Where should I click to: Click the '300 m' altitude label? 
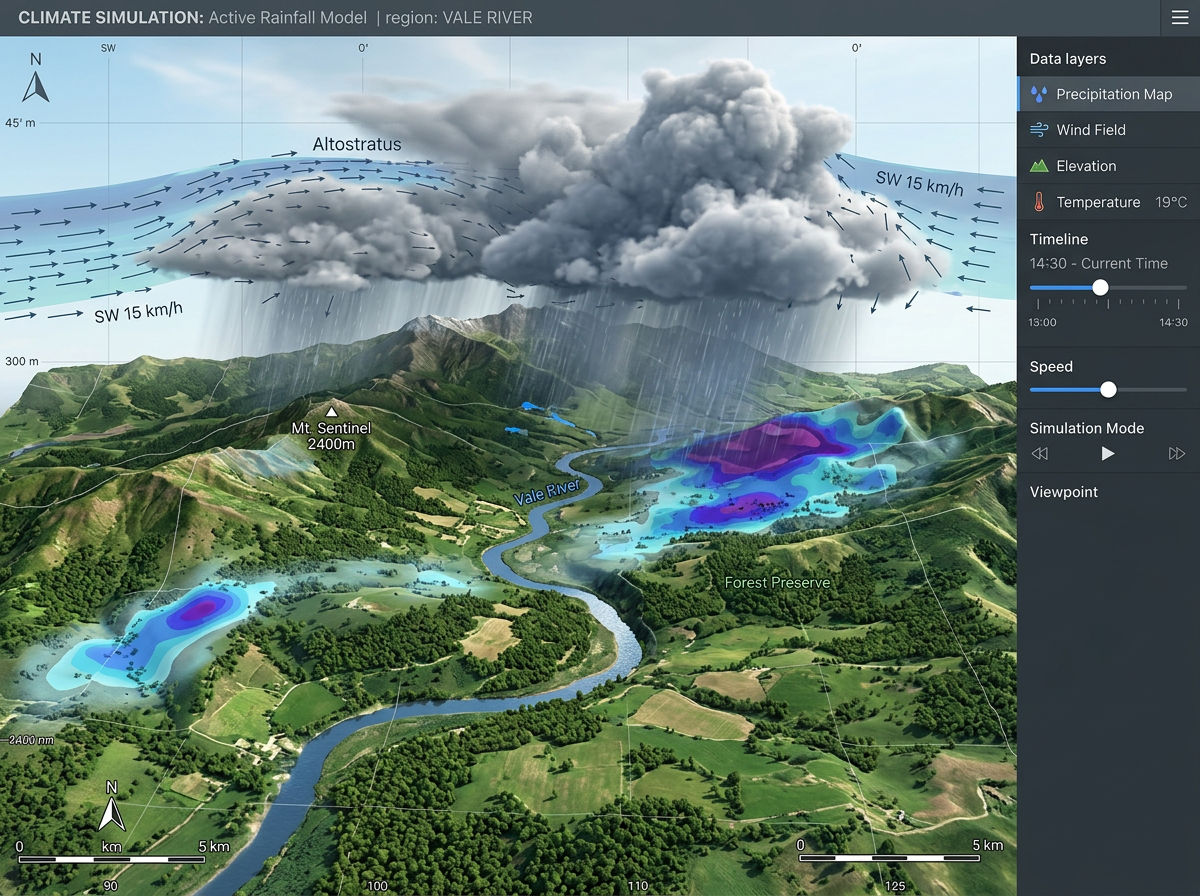coord(21,361)
